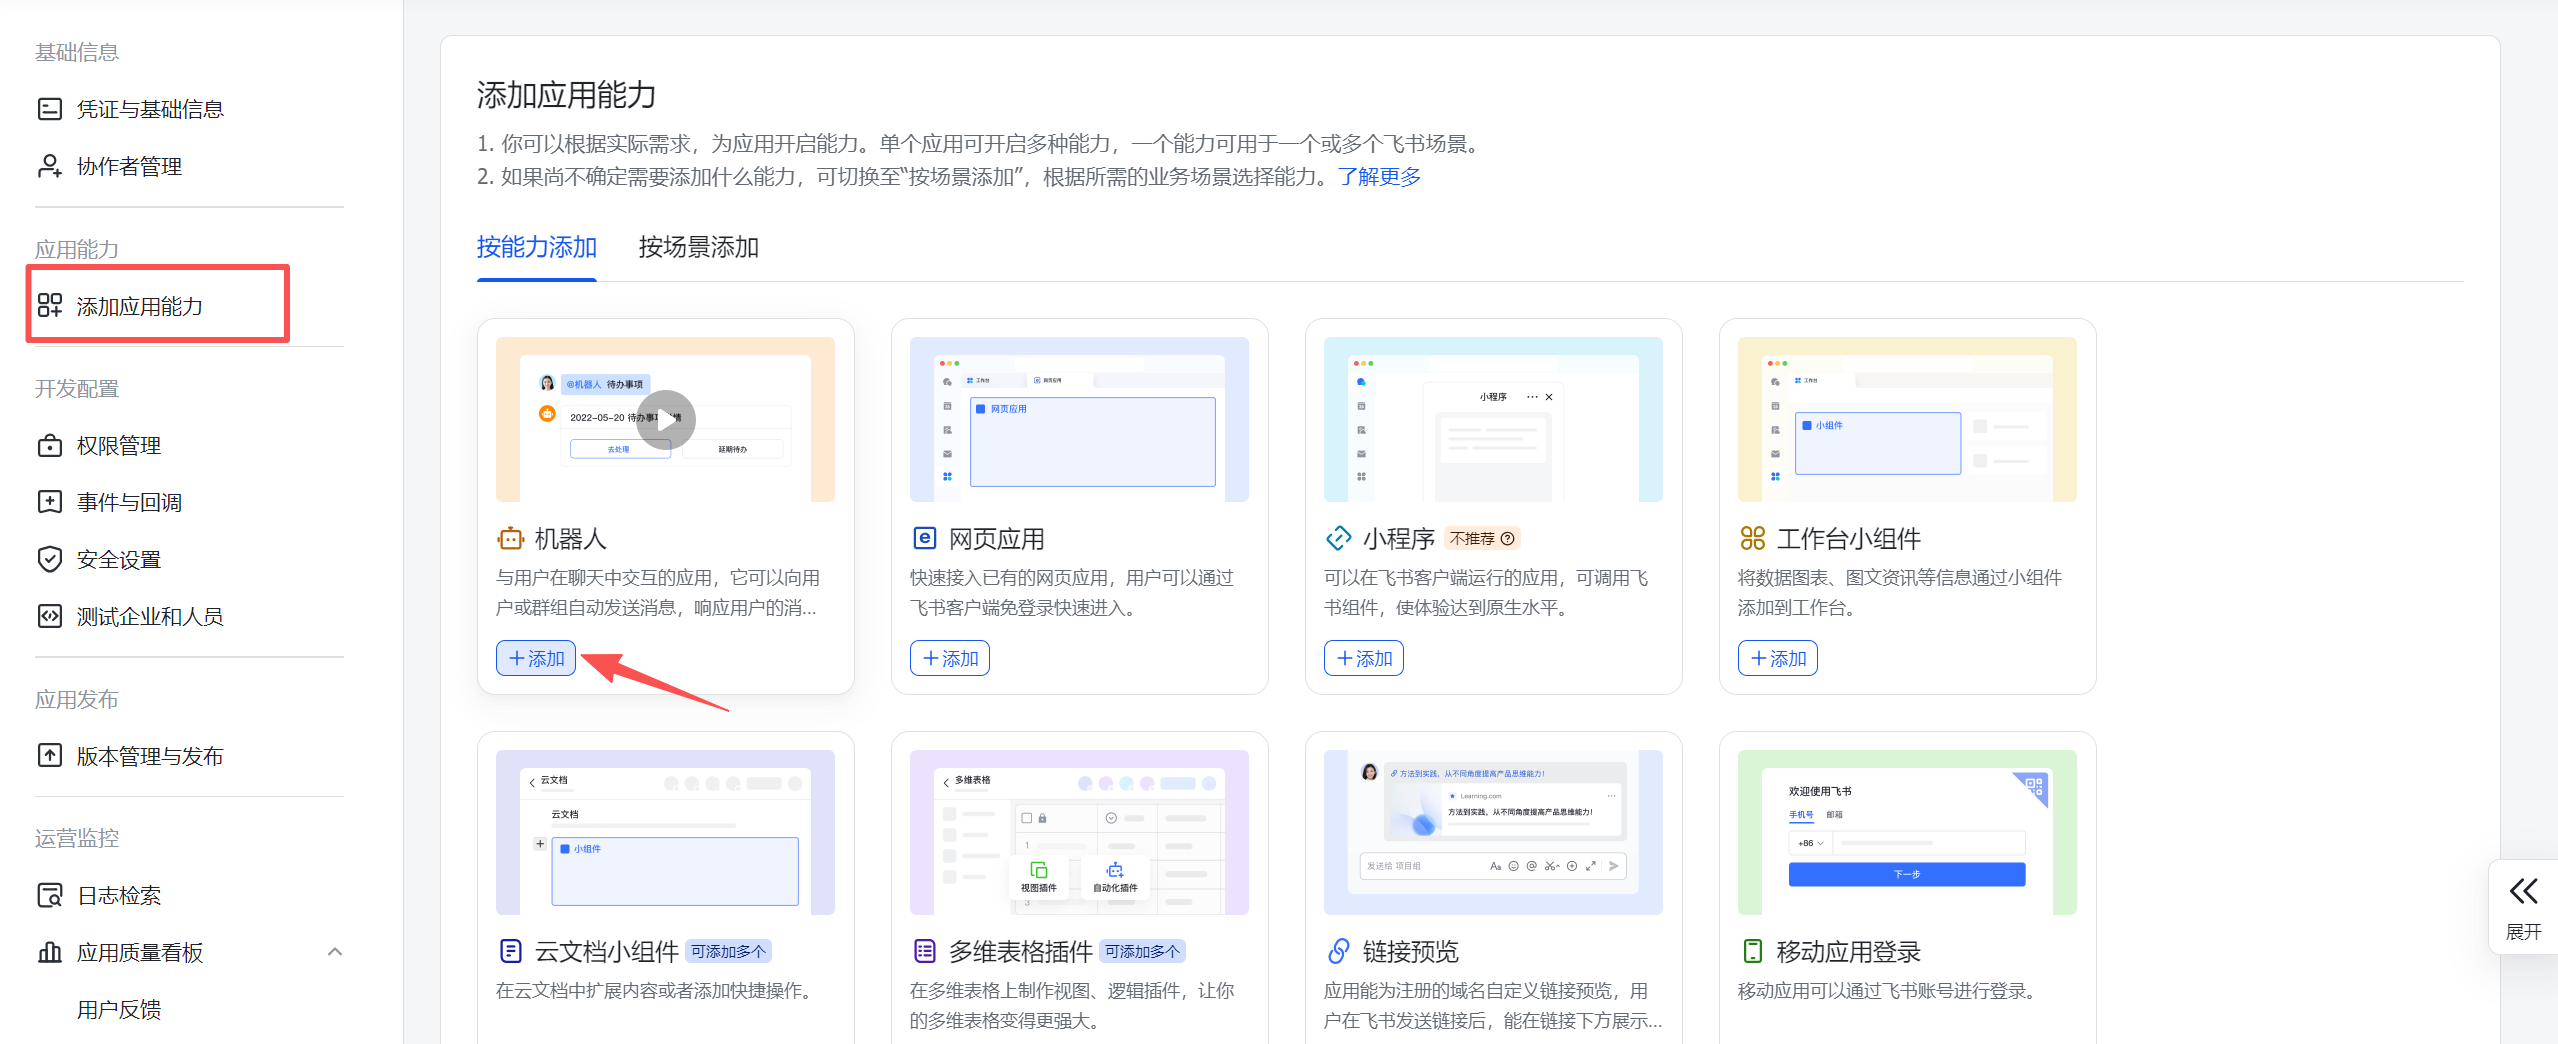Open 协作者管理 via its person icon

tap(49, 166)
